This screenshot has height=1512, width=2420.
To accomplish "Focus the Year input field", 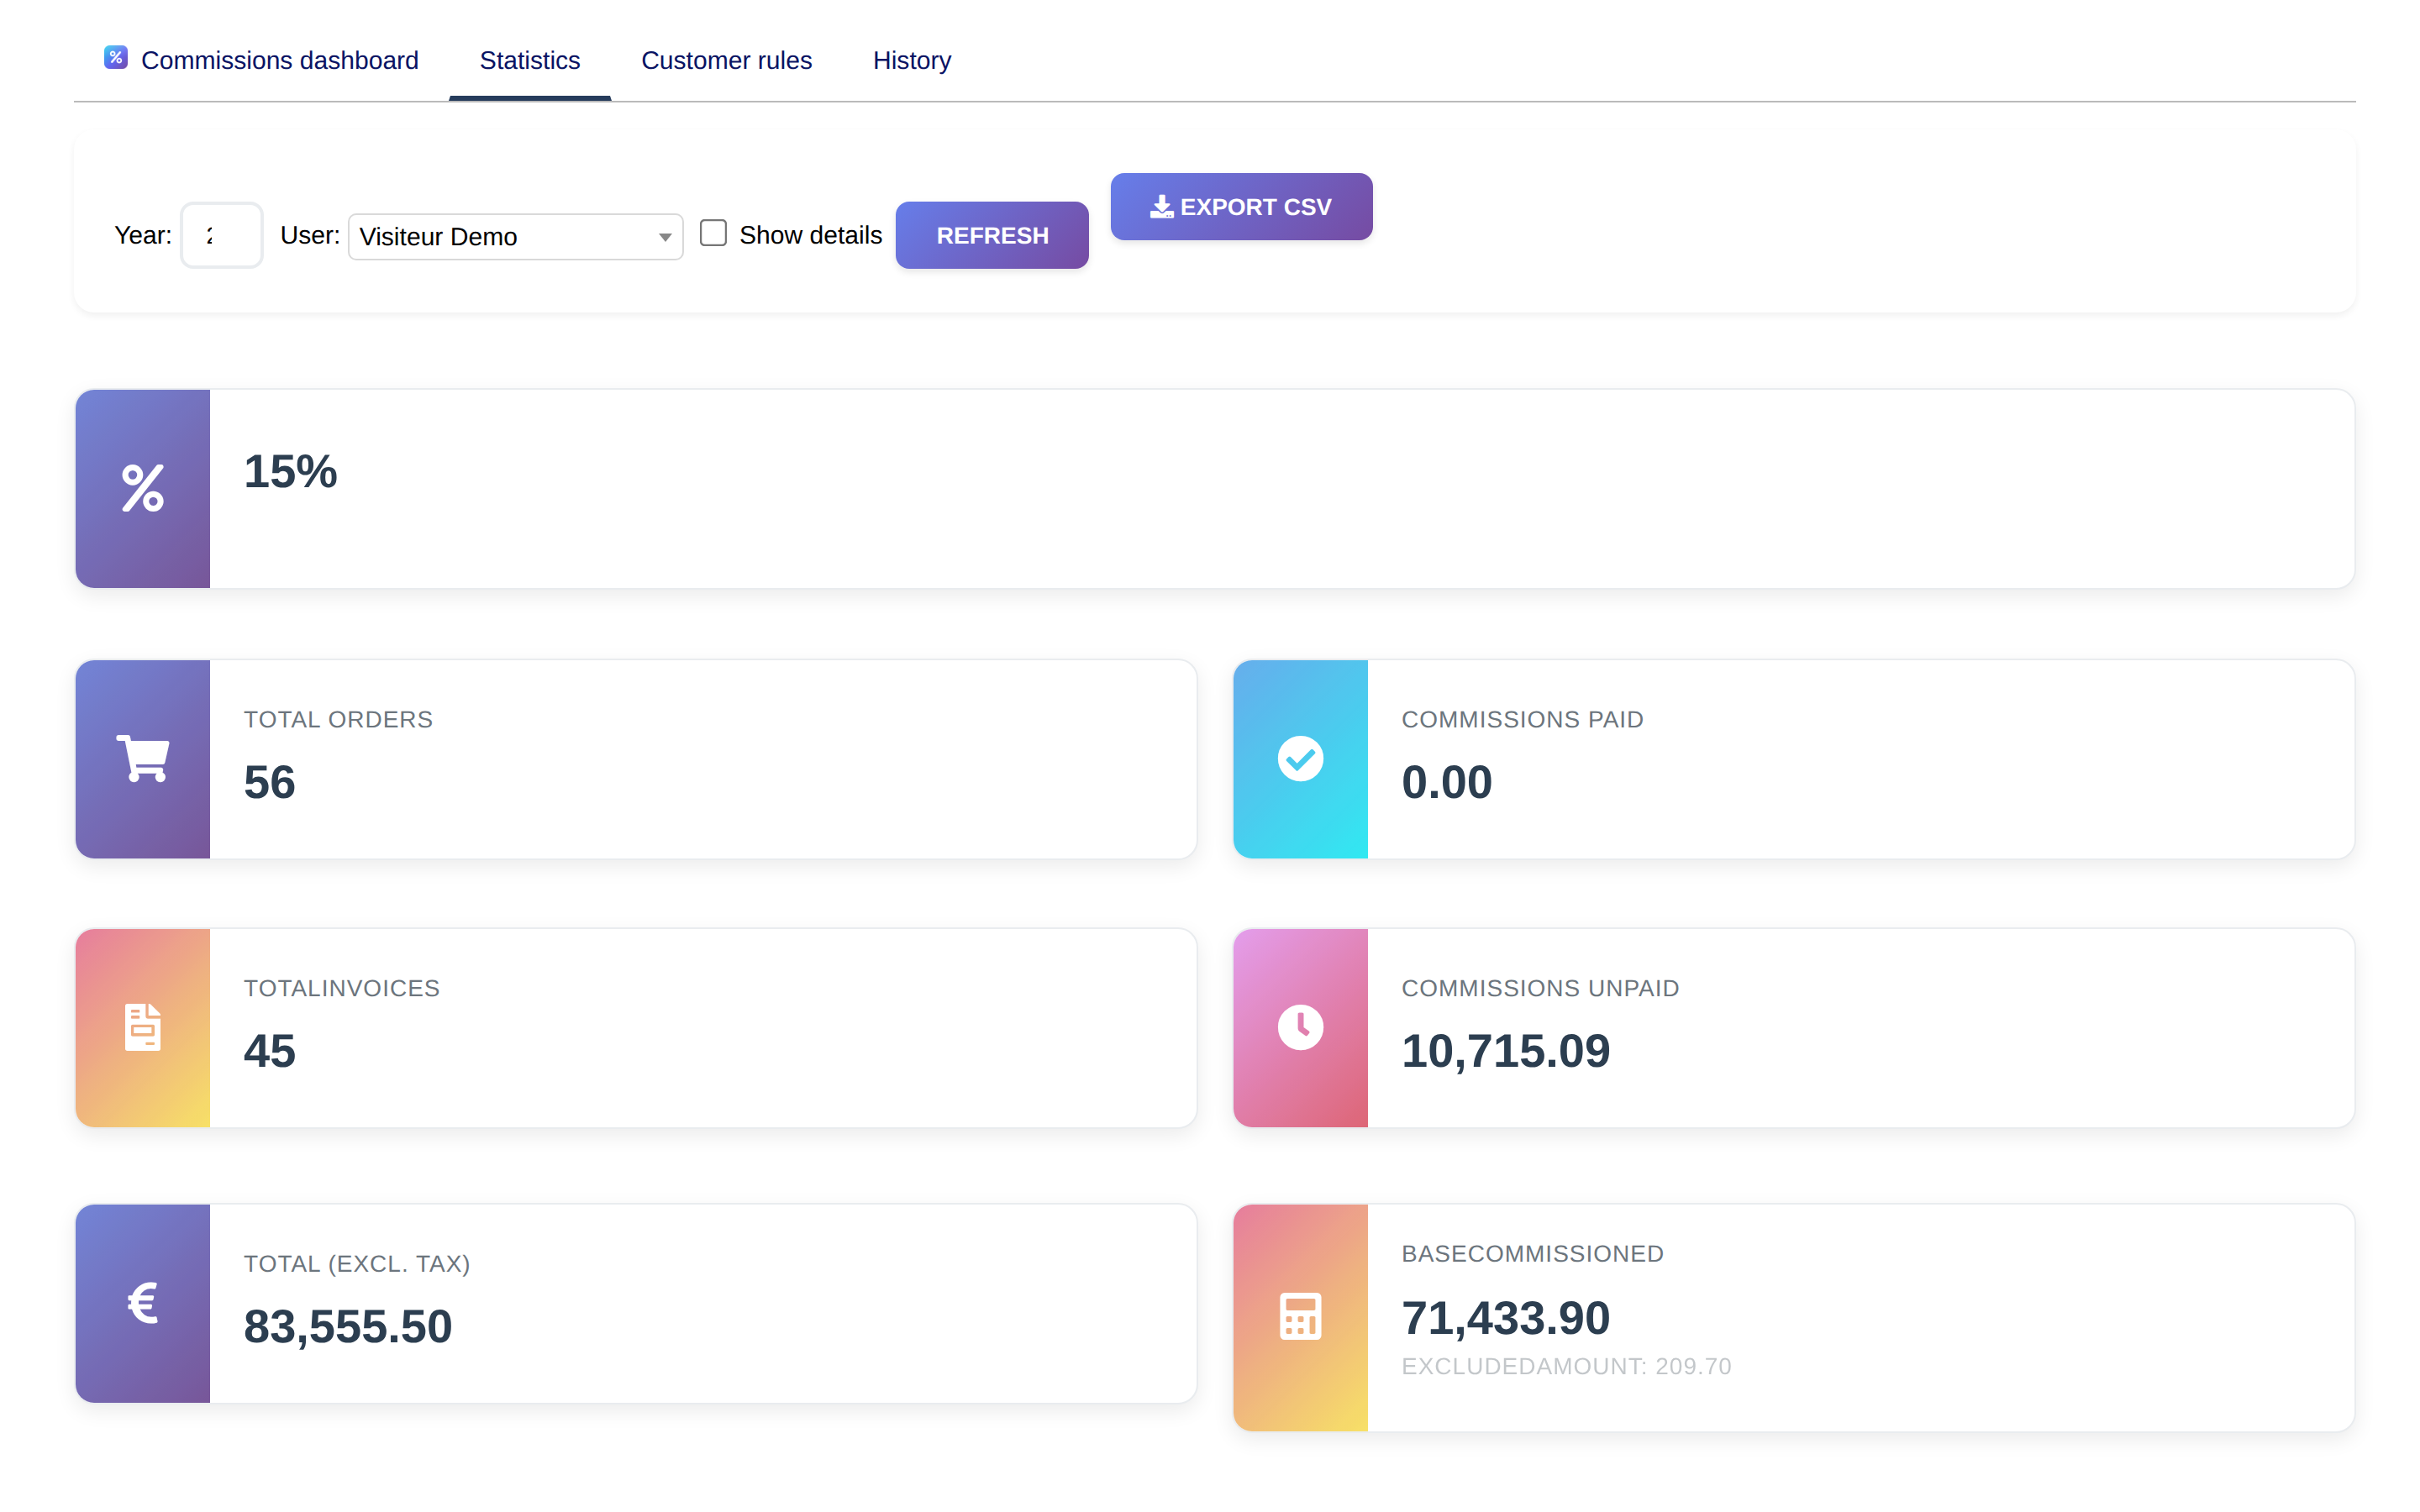I will (222, 236).
